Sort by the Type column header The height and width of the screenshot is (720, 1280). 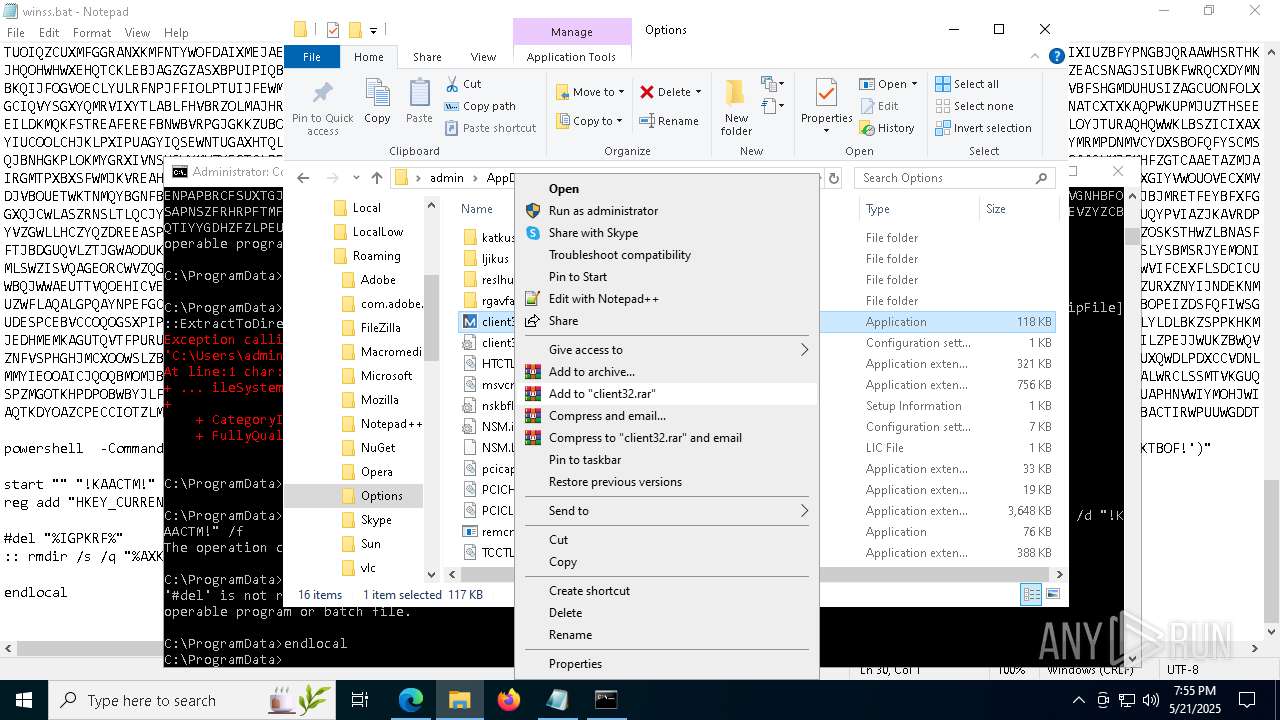point(918,209)
